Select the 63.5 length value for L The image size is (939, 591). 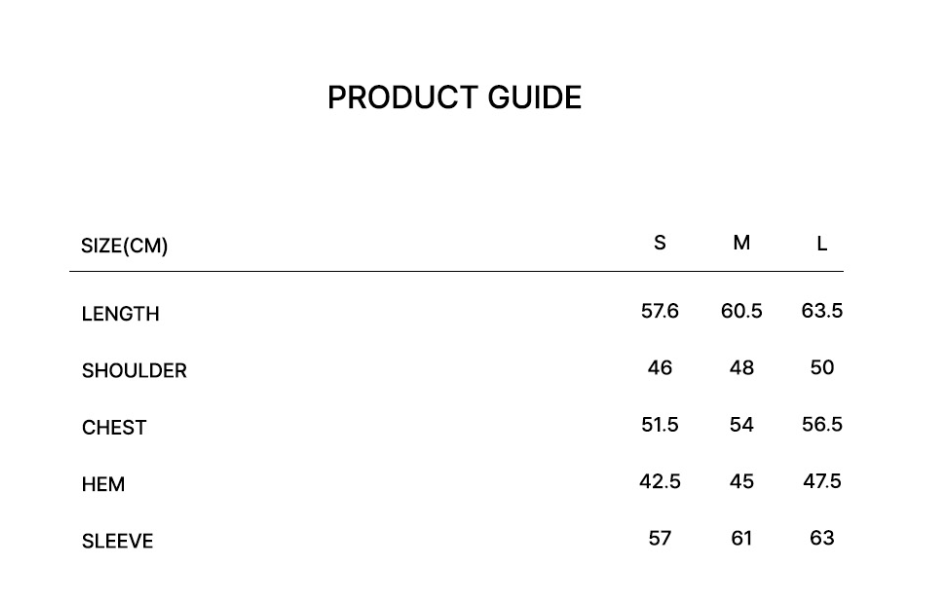[822, 311]
